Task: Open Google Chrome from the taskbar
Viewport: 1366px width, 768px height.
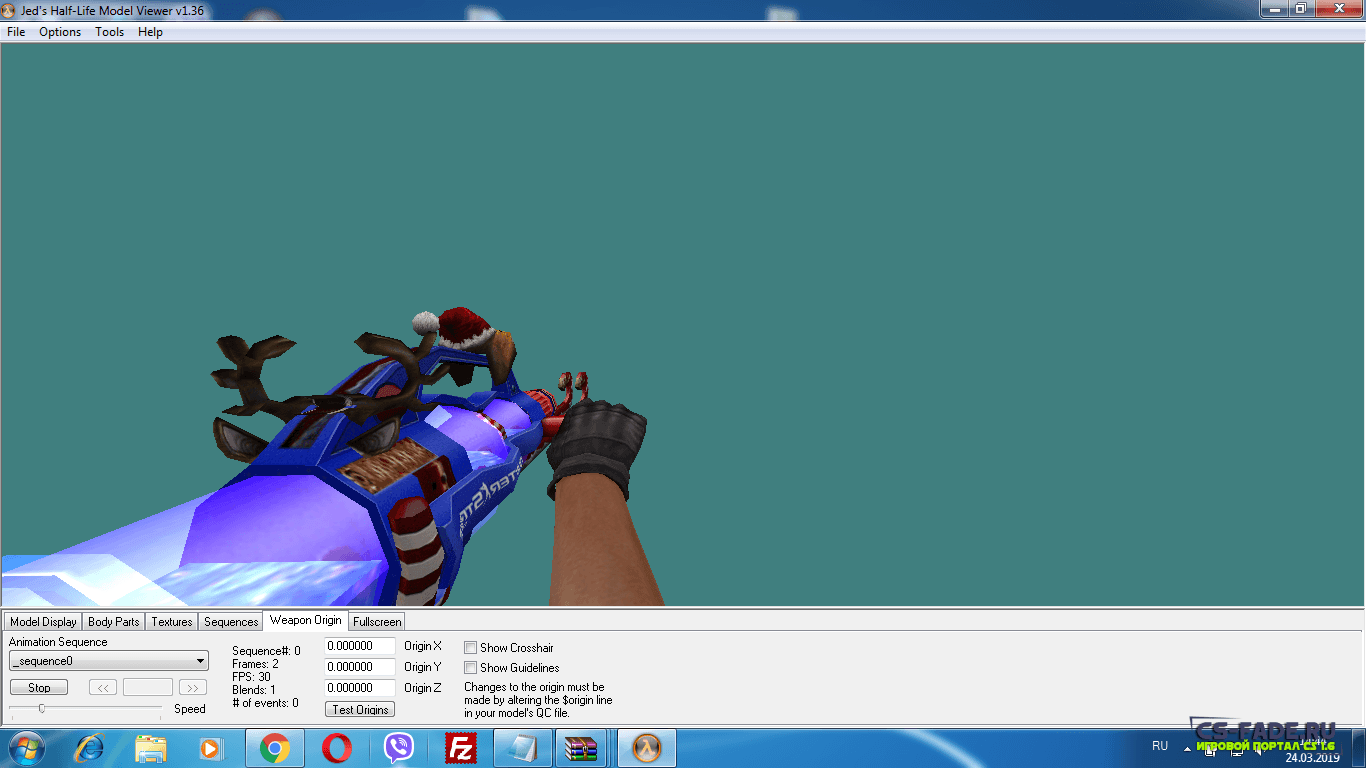Action: click(275, 748)
